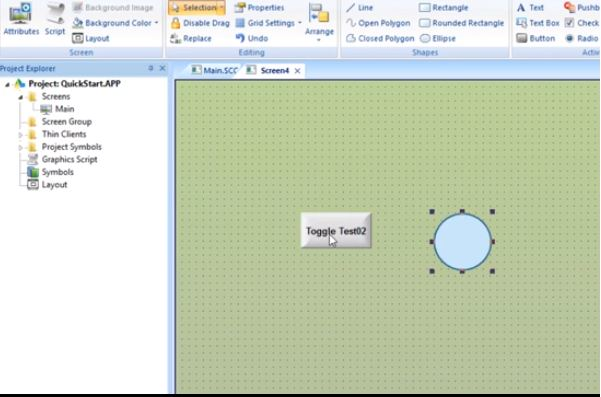This screenshot has width=601, height=397.
Task: Expand Background Color dropdown arrow
Action: tap(156, 23)
